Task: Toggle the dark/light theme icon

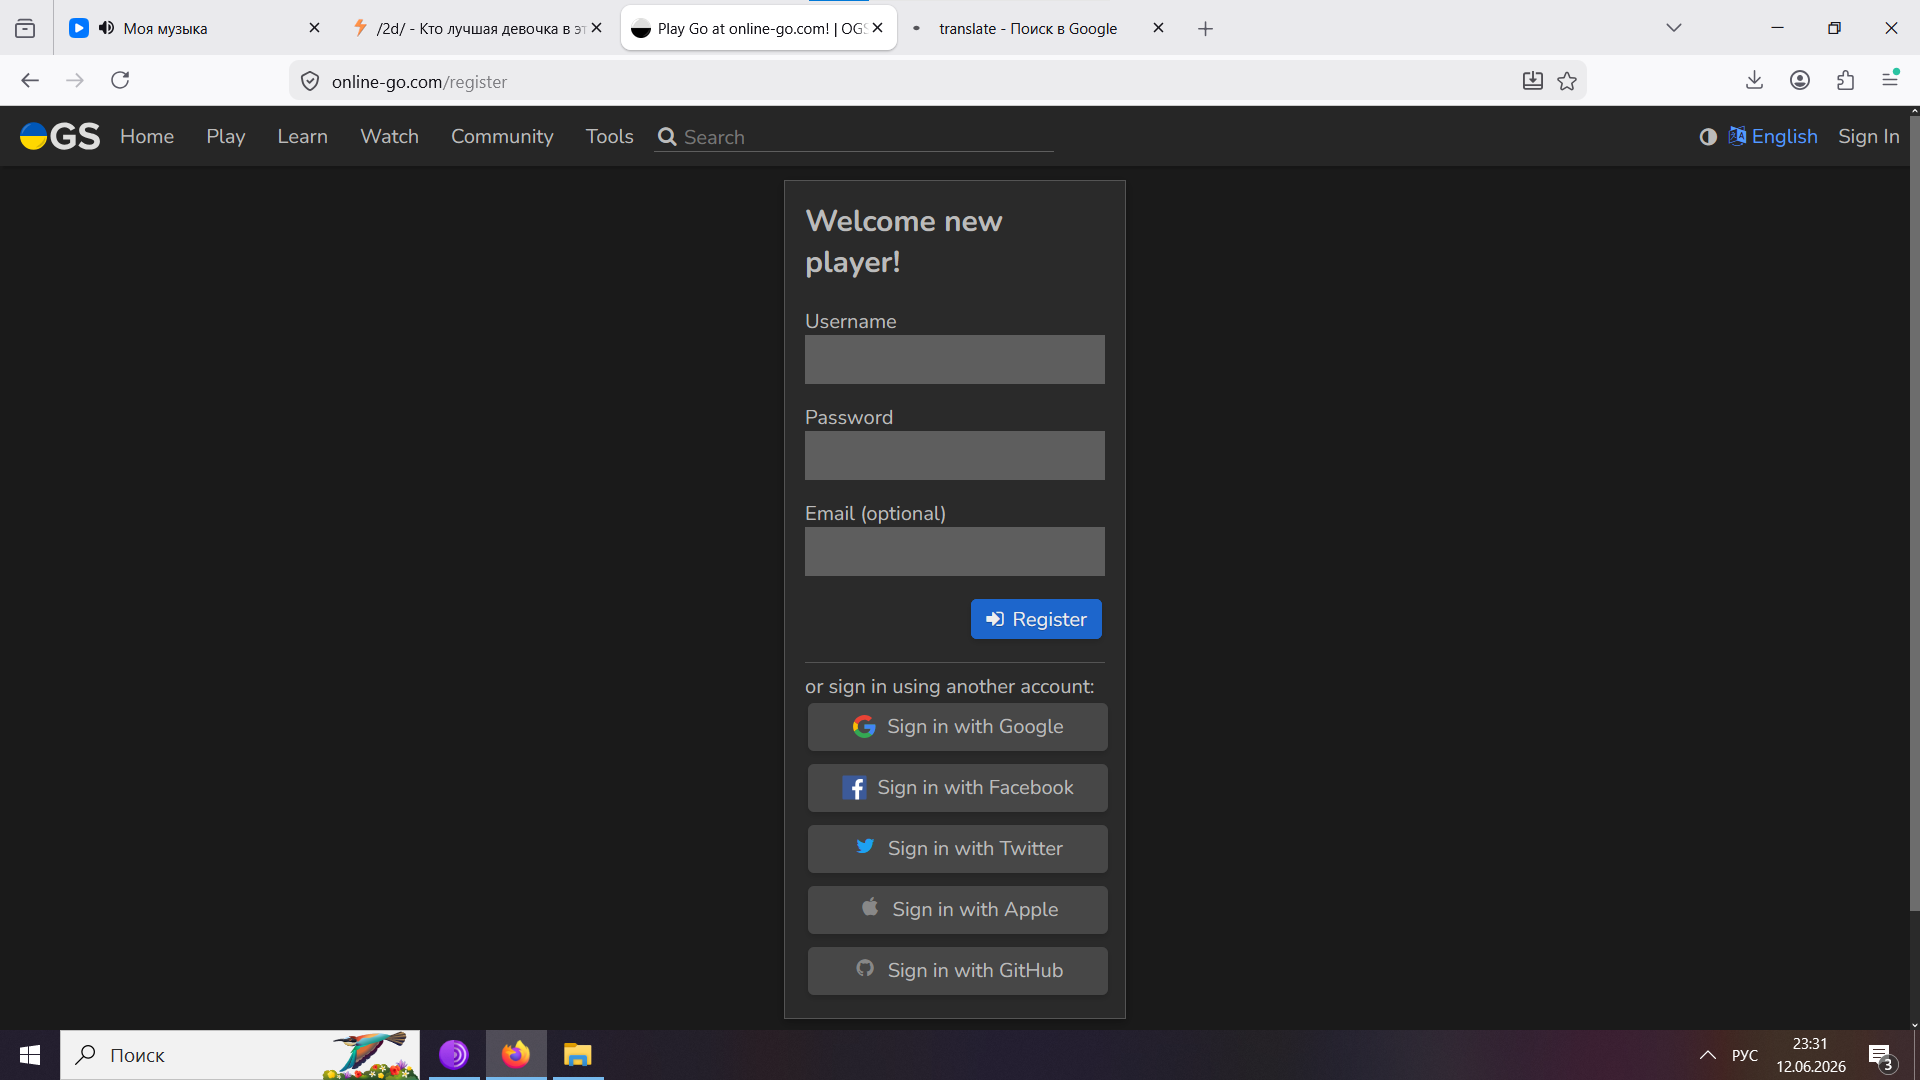Action: (1708, 137)
